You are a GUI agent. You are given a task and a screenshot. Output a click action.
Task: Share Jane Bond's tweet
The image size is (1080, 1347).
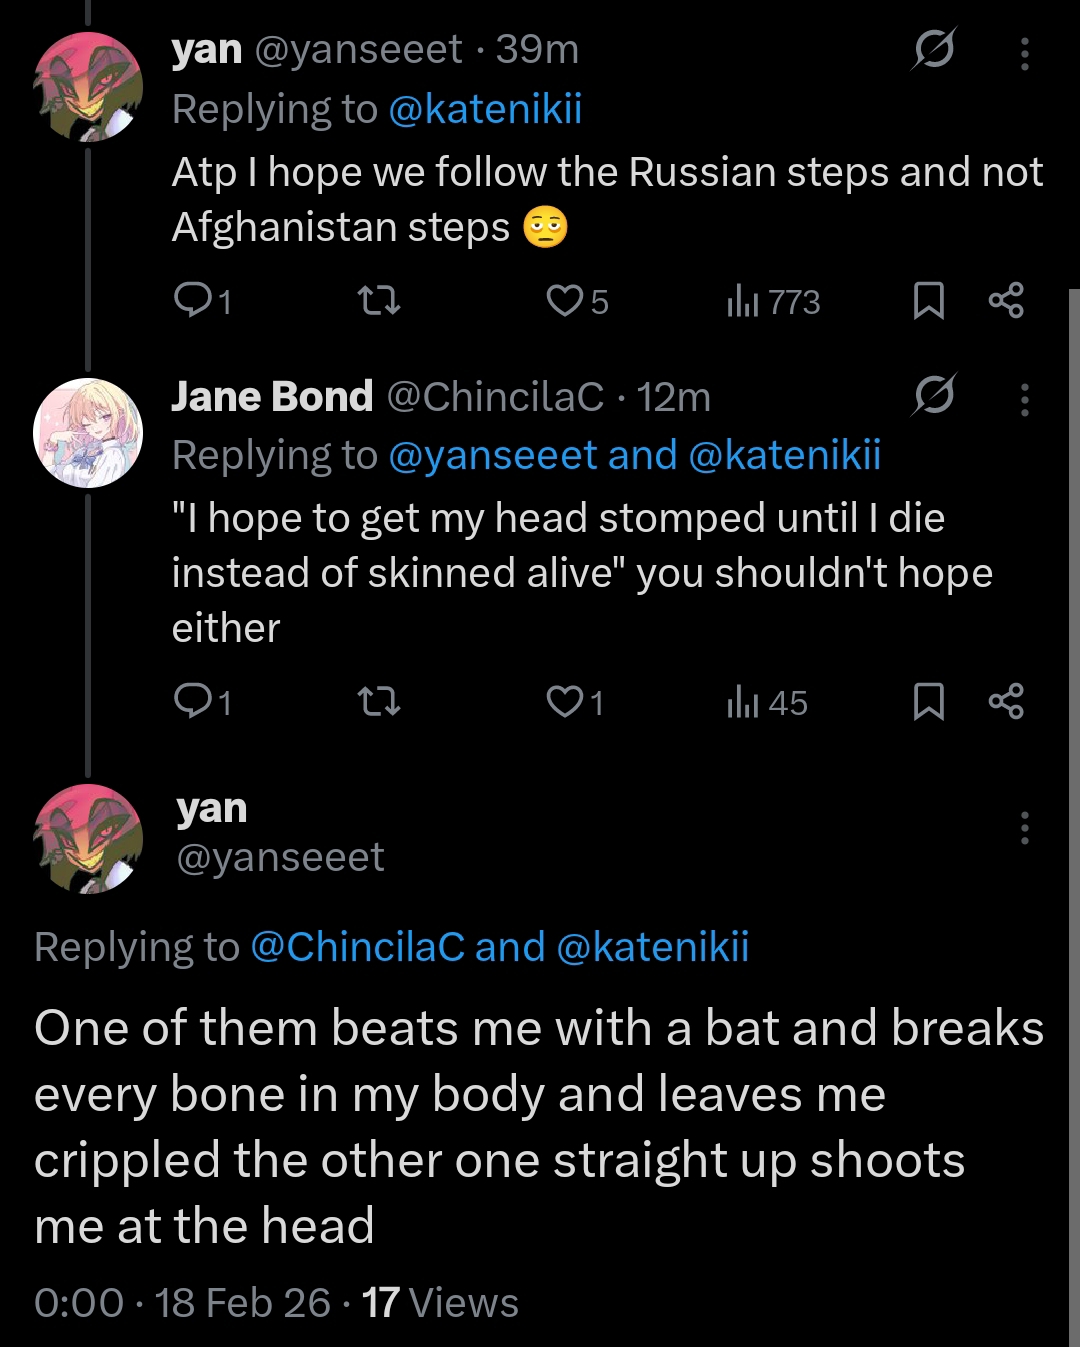point(1006,701)
